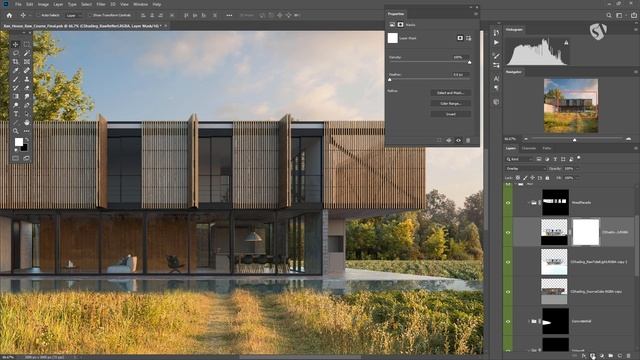Select the Rectangular Marquee tool
Viewport: 640px width, 360px height.
(x=27, y=44)
